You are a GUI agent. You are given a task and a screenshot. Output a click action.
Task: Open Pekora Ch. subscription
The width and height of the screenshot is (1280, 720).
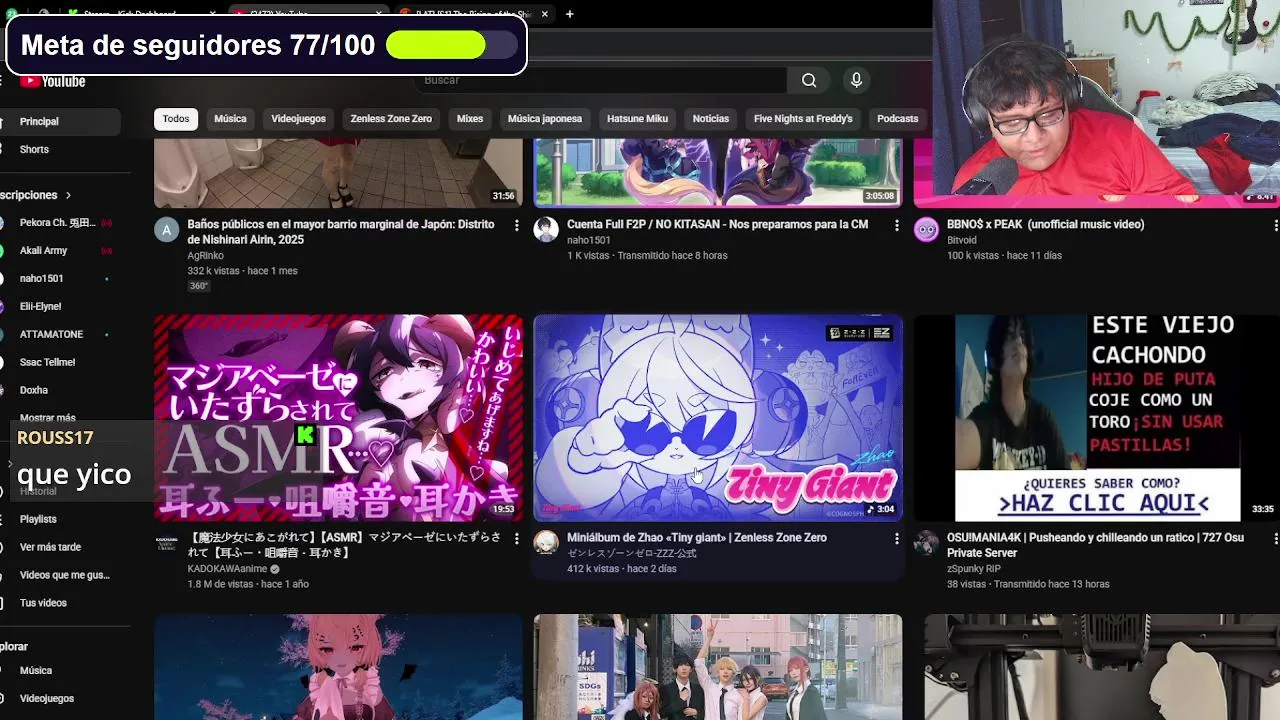(60, 222)
